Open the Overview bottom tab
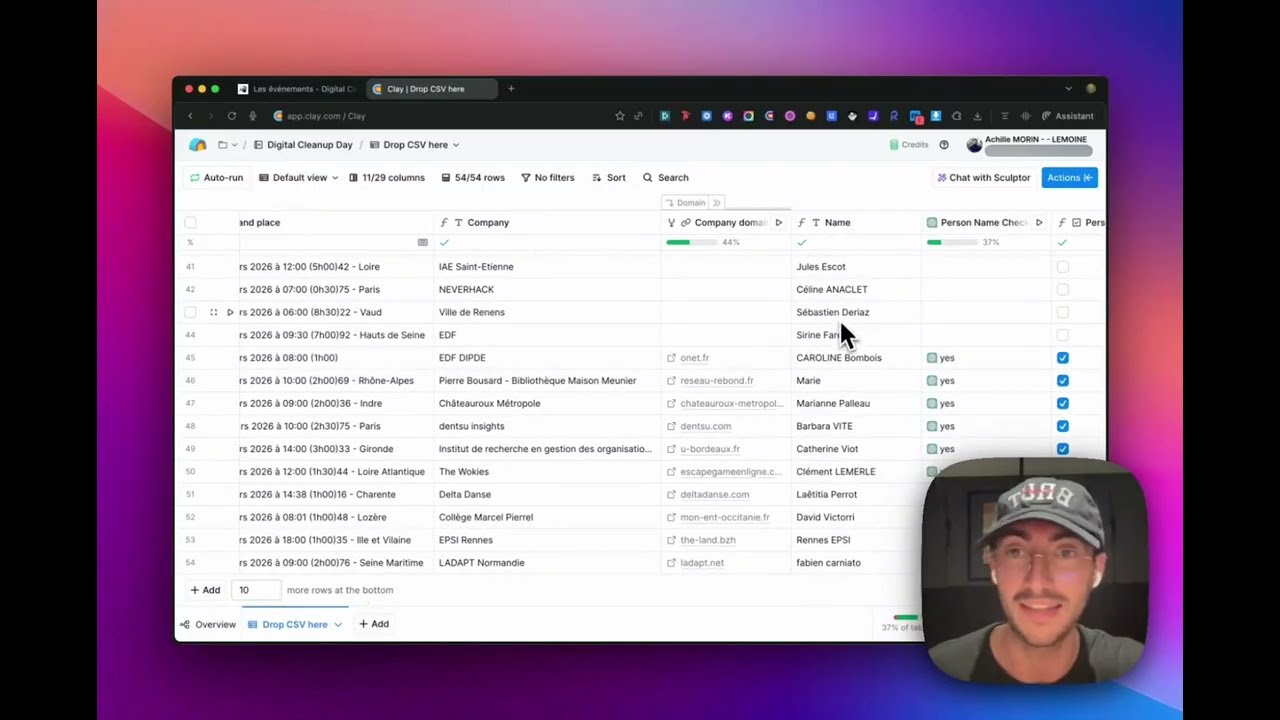The height and width of the screenshot is (720, 1280). coord(207,625)
